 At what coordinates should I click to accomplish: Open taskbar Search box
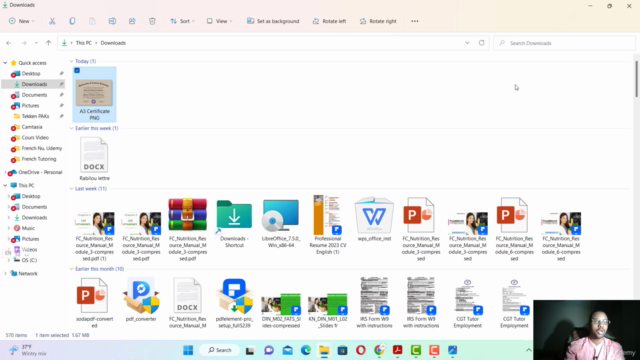[x=220, y=350]
